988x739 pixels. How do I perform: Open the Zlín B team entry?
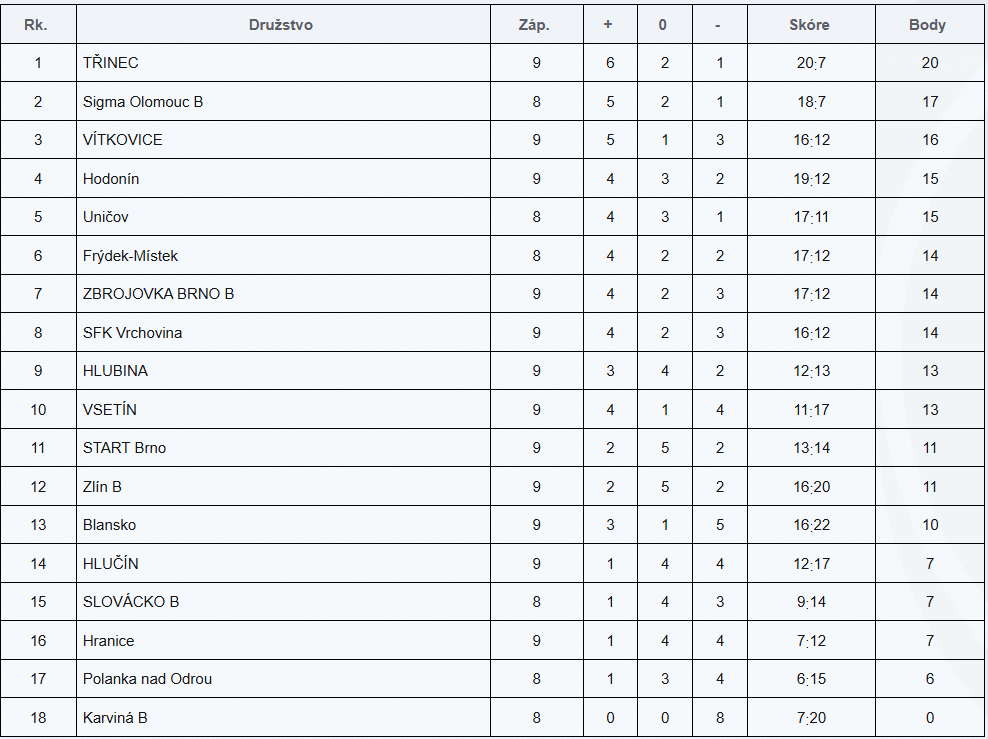[102, 487]
